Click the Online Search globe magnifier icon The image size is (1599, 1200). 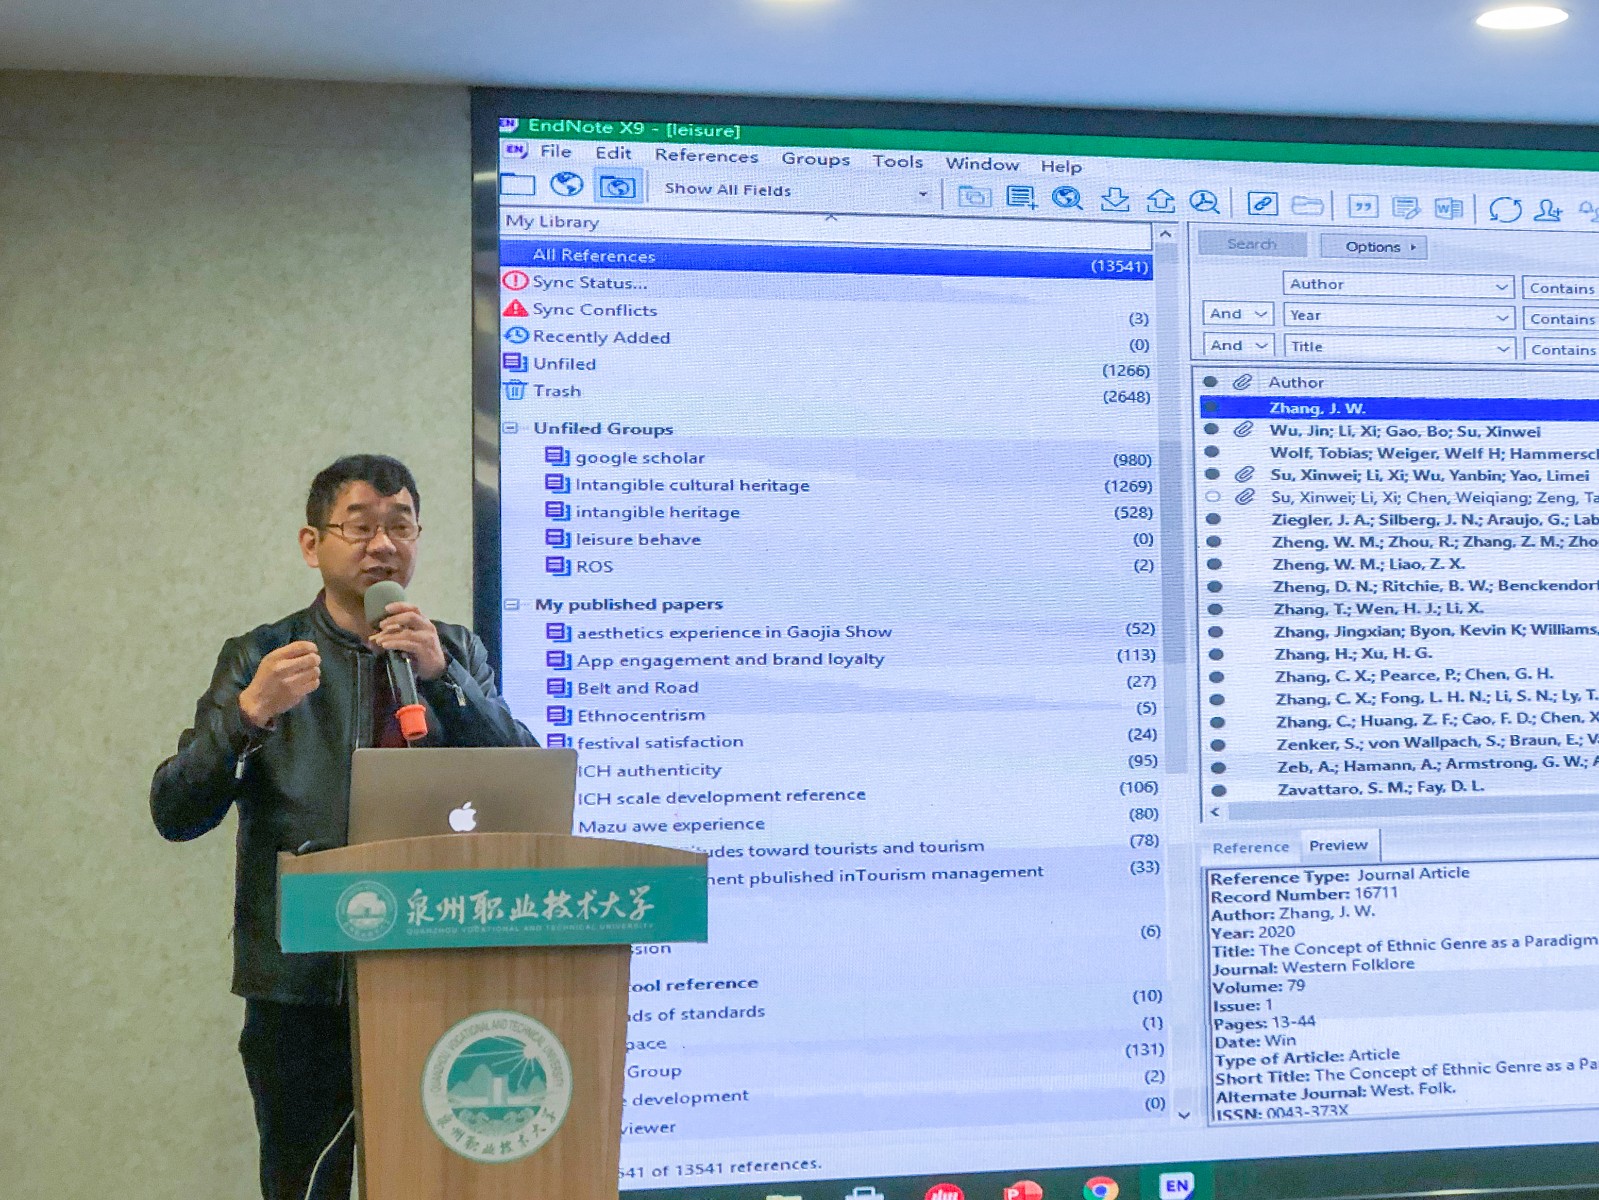click(1067, 198)
